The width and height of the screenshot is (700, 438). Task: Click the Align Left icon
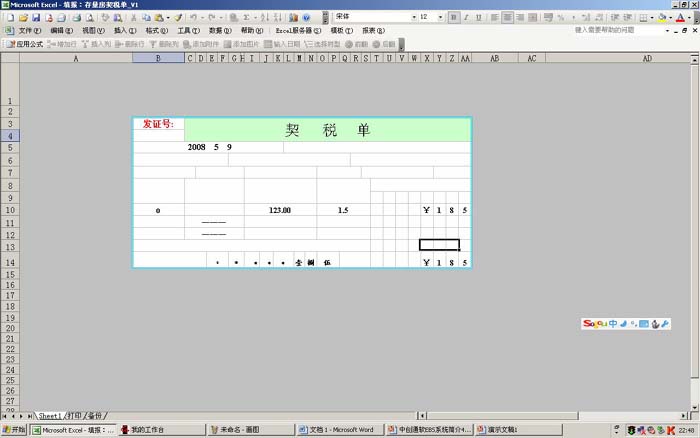[x=494, y=17]
